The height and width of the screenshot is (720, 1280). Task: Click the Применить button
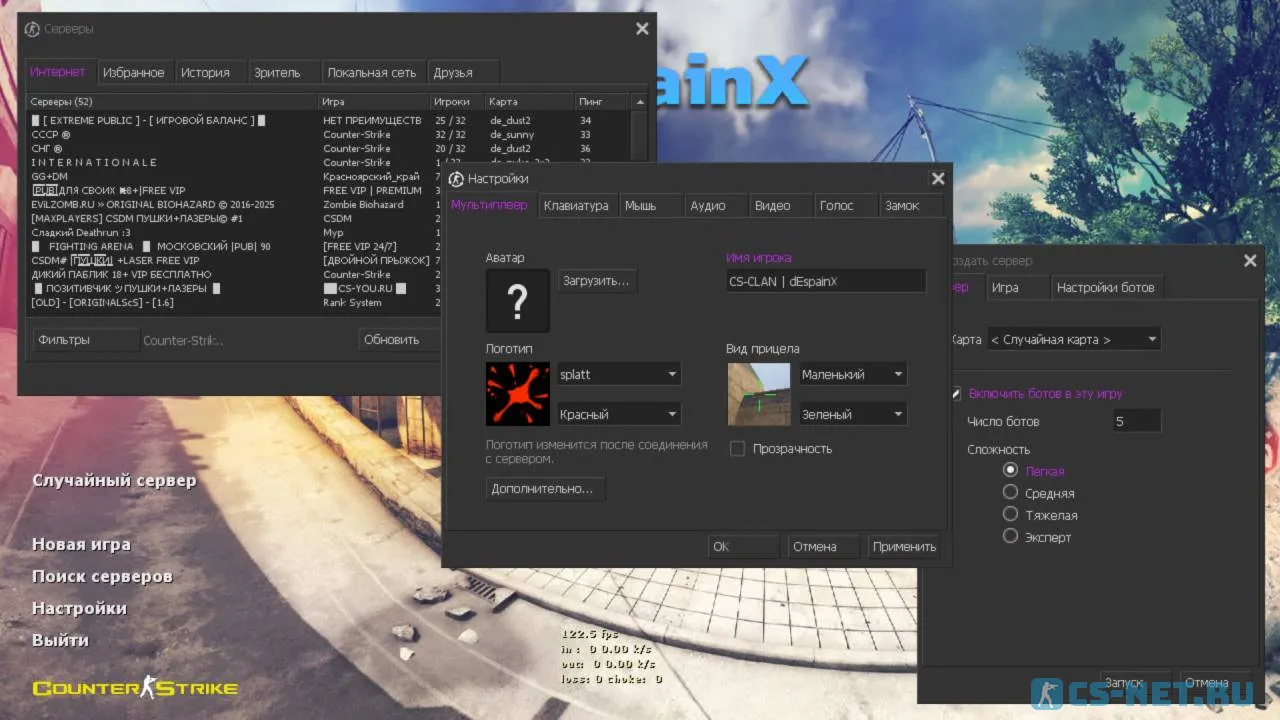point(904,546)
